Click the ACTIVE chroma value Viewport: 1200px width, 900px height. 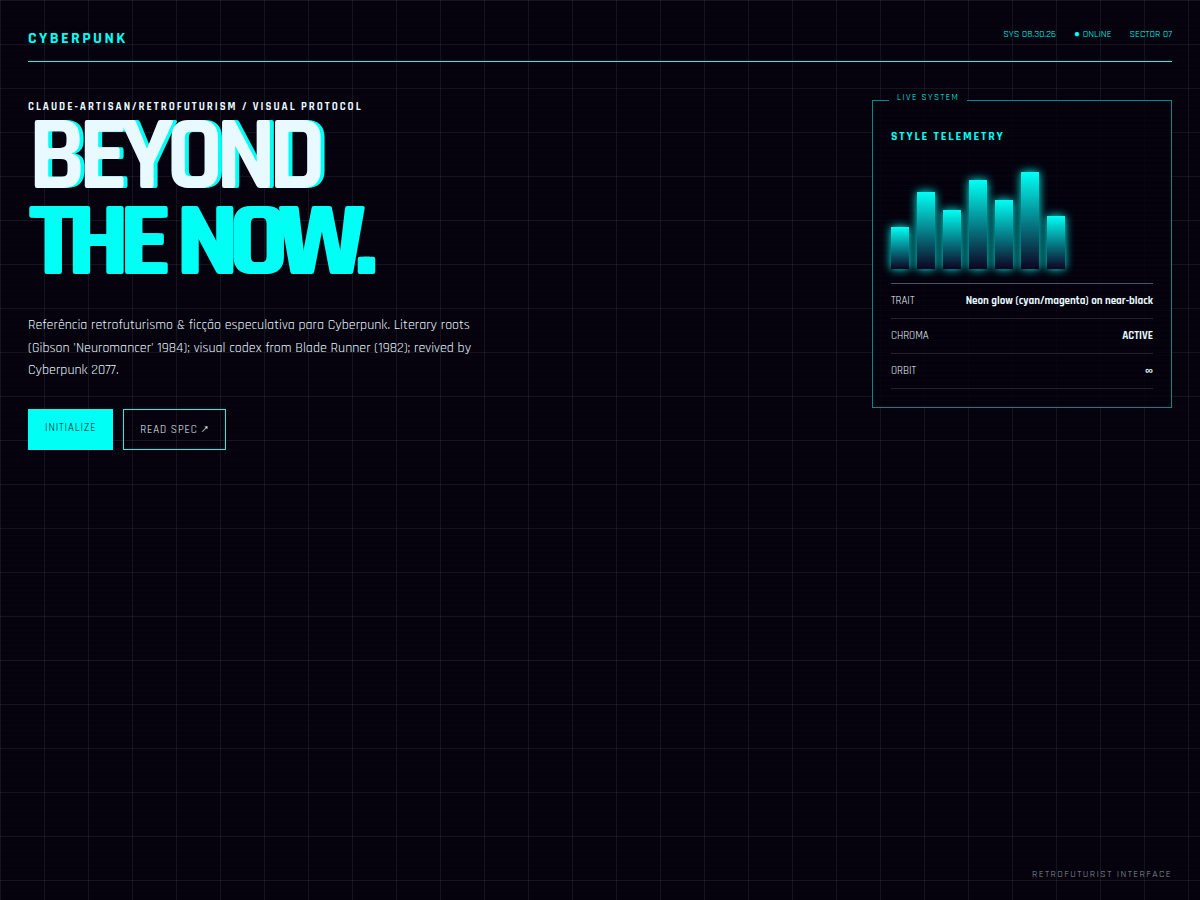click(1137, 335)
